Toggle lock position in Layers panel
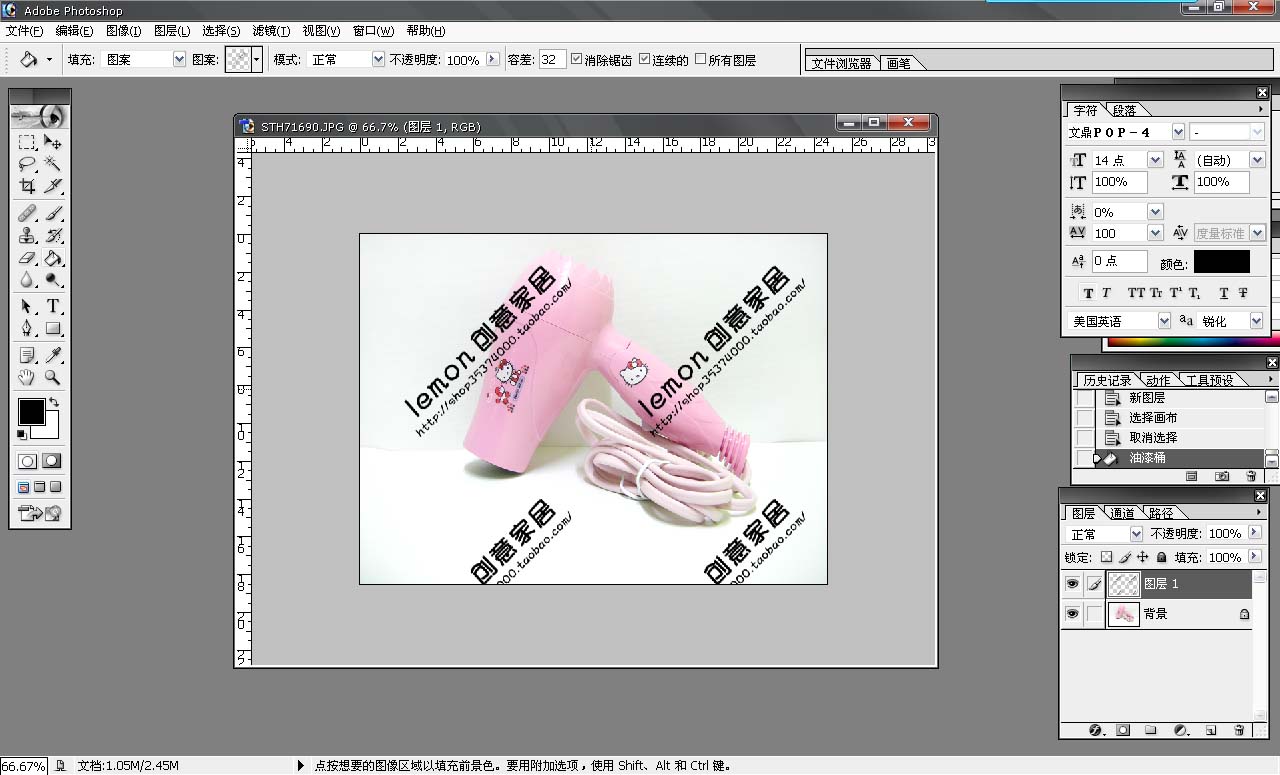Screen dimensions: 1280x775 tap(1143, 557)
